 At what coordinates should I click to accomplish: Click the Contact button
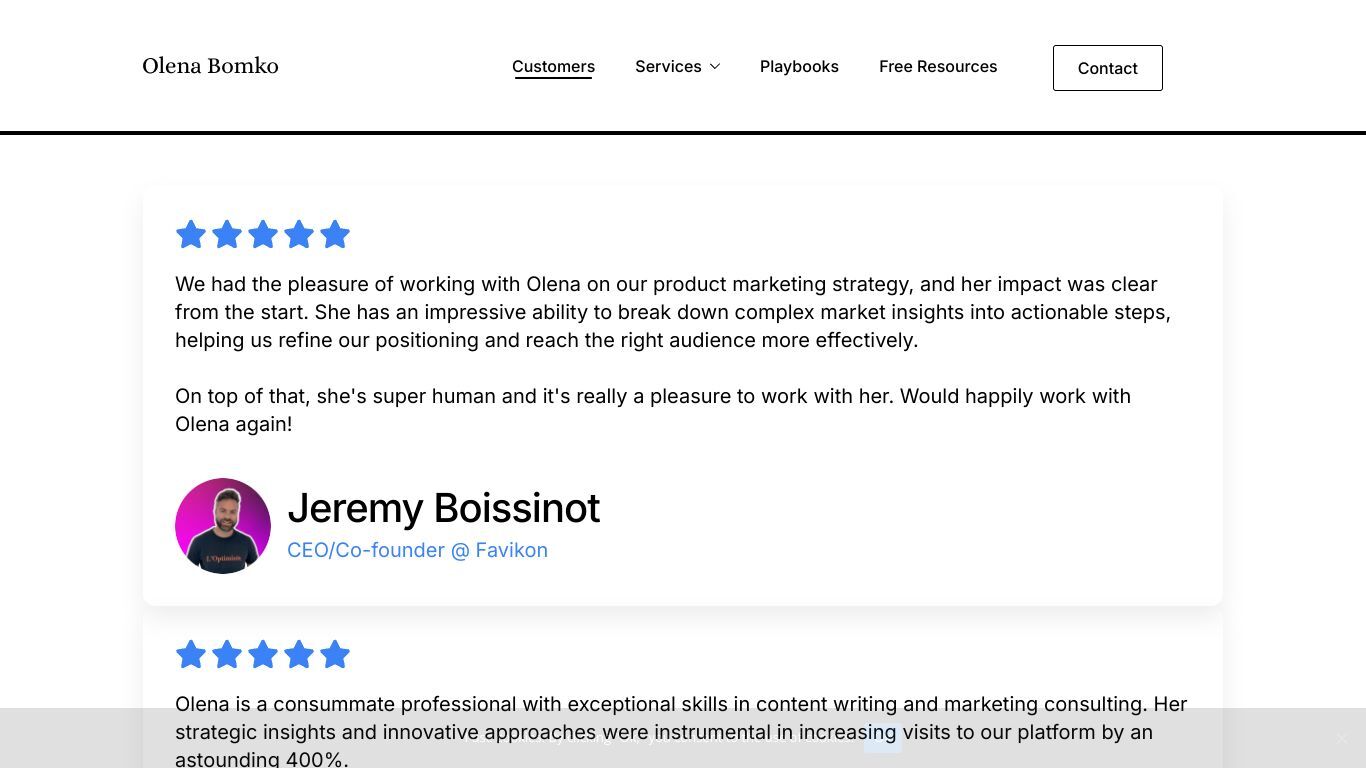(1107, 68)
